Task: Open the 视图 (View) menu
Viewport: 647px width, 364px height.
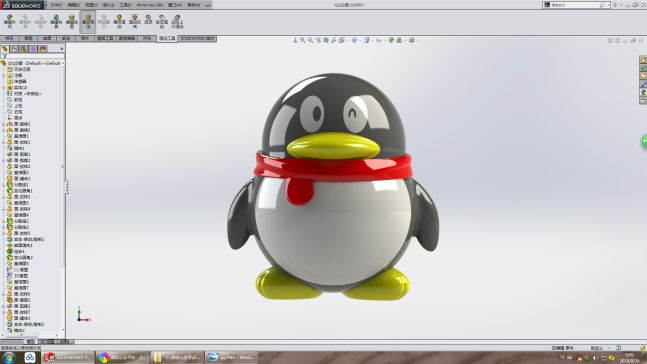Action: [91, 5]
